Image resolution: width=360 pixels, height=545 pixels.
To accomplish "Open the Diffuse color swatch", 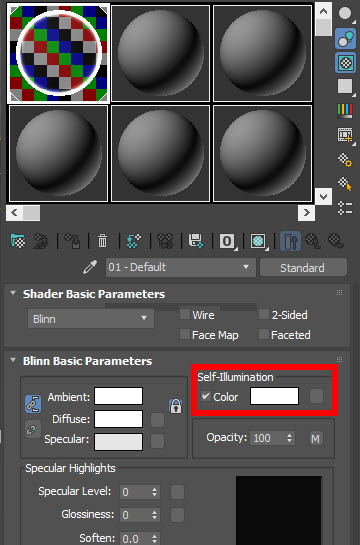I will [x=118, y=419].
